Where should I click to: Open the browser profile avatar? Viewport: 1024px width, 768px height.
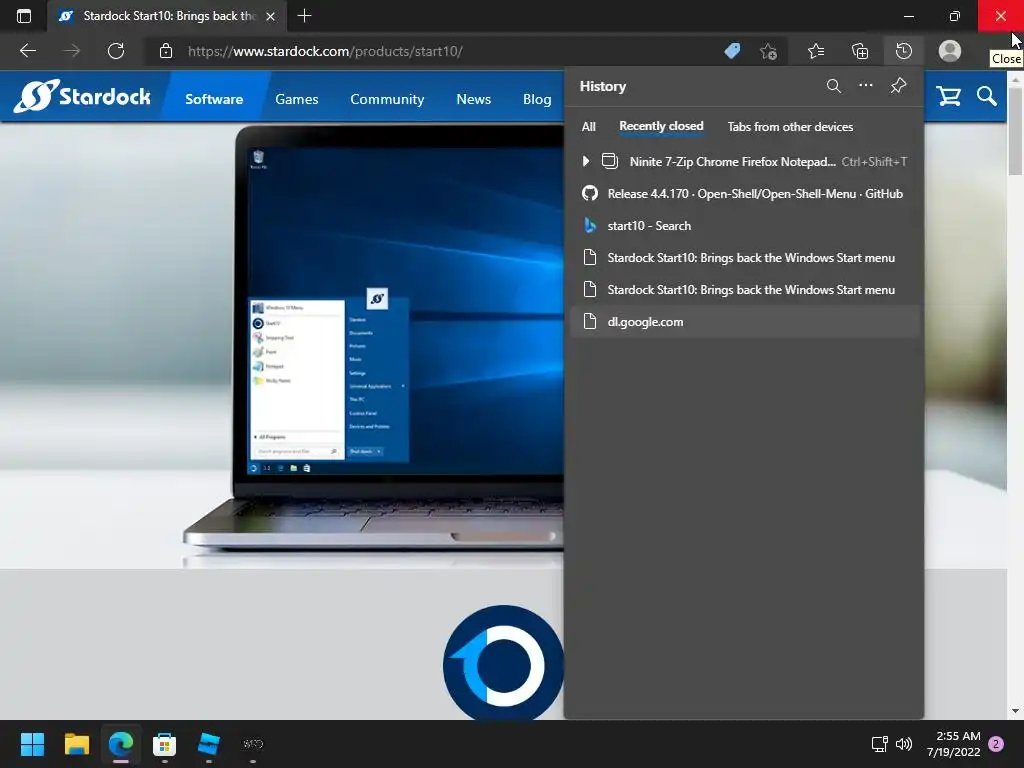point(950,51)
